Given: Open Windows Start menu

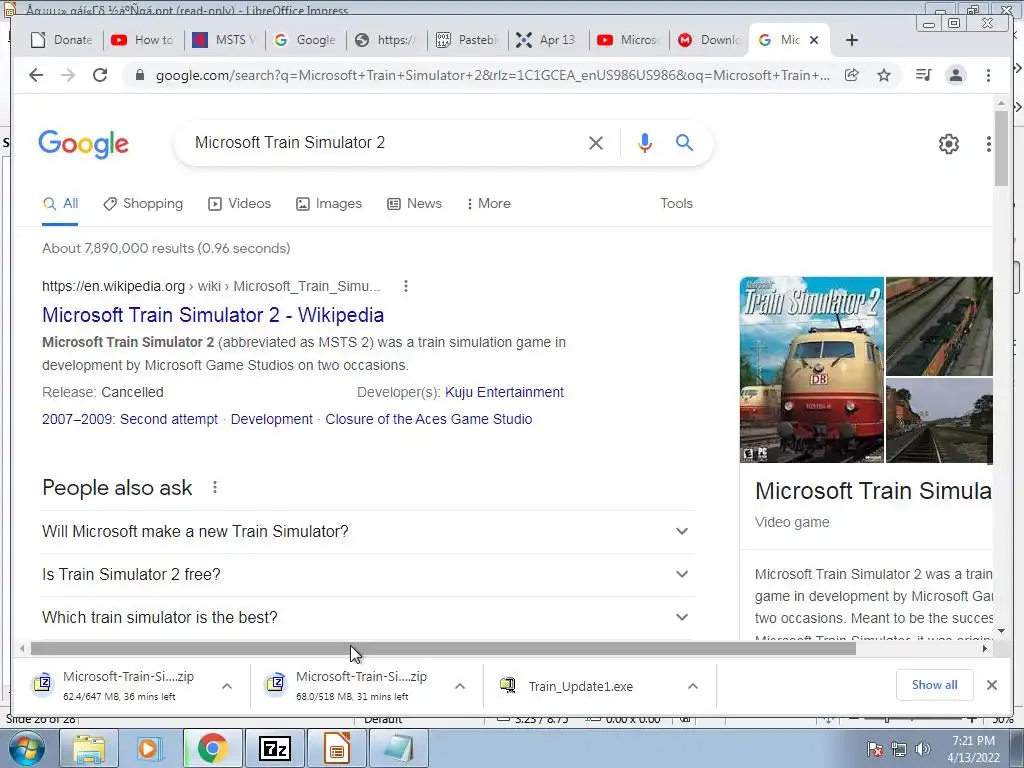Looking at the screenshot, I should tap(26, 748).
